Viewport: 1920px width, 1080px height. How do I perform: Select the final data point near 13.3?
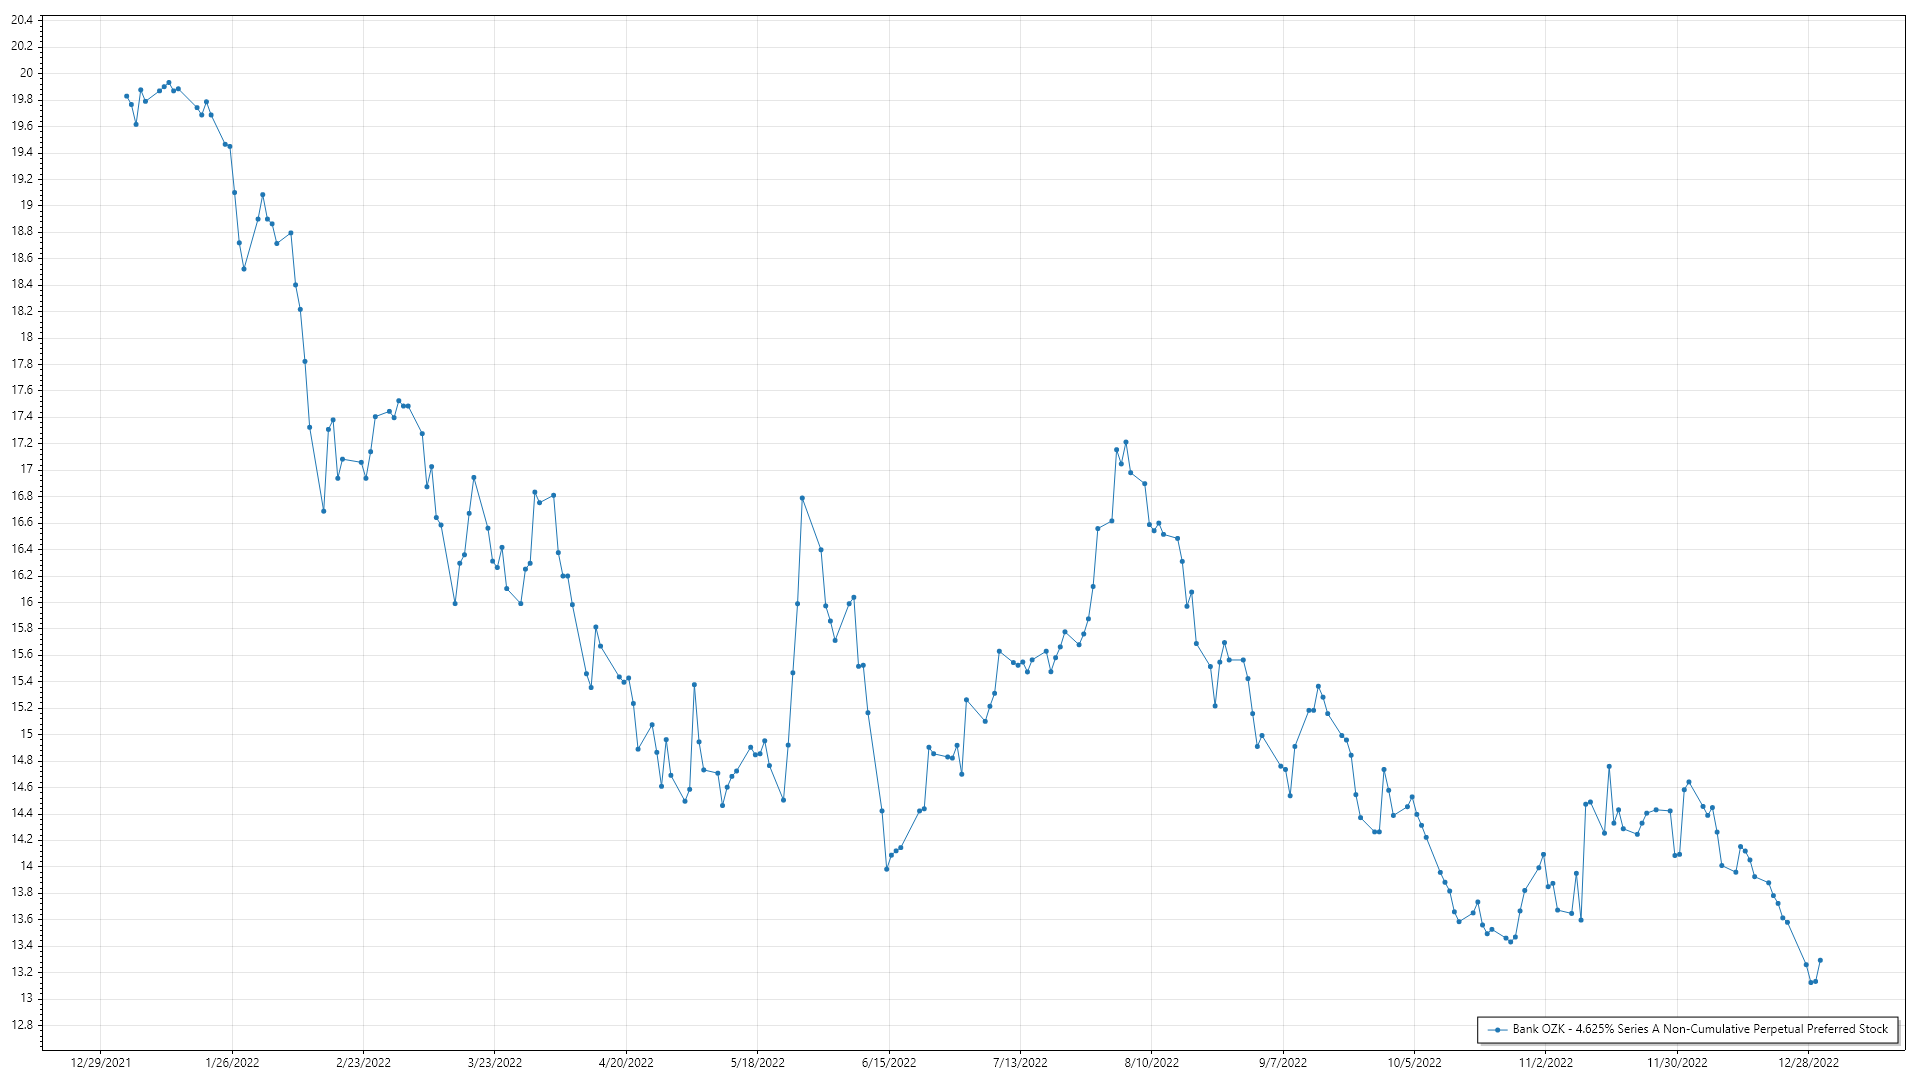1820,960
